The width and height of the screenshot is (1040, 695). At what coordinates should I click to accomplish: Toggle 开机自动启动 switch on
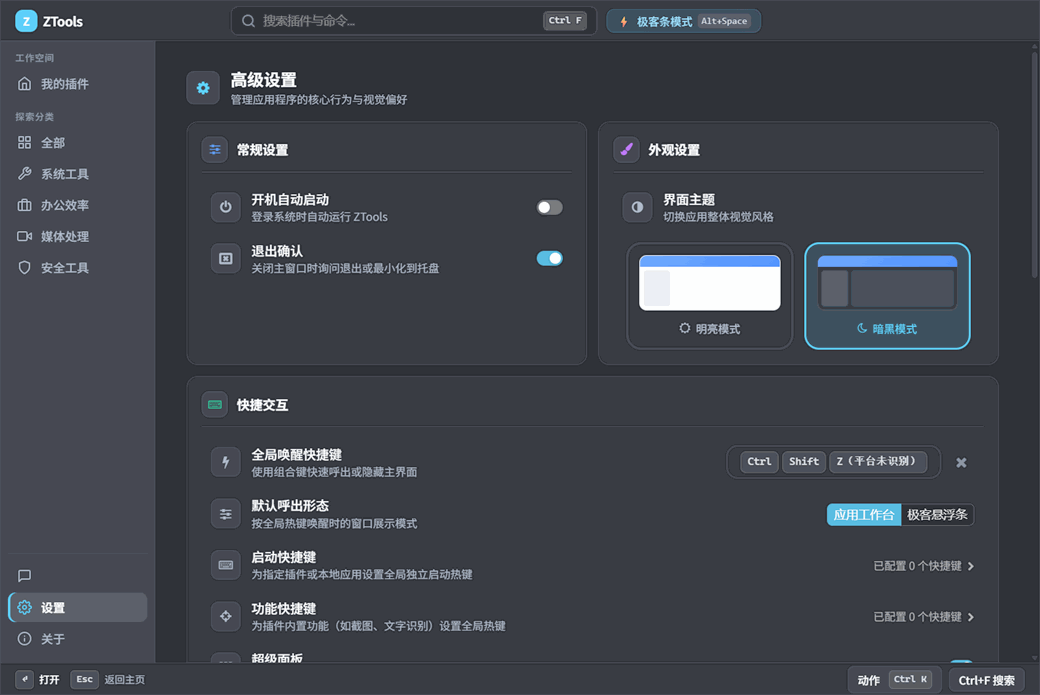pyautogui.click(x=549, y=208)
